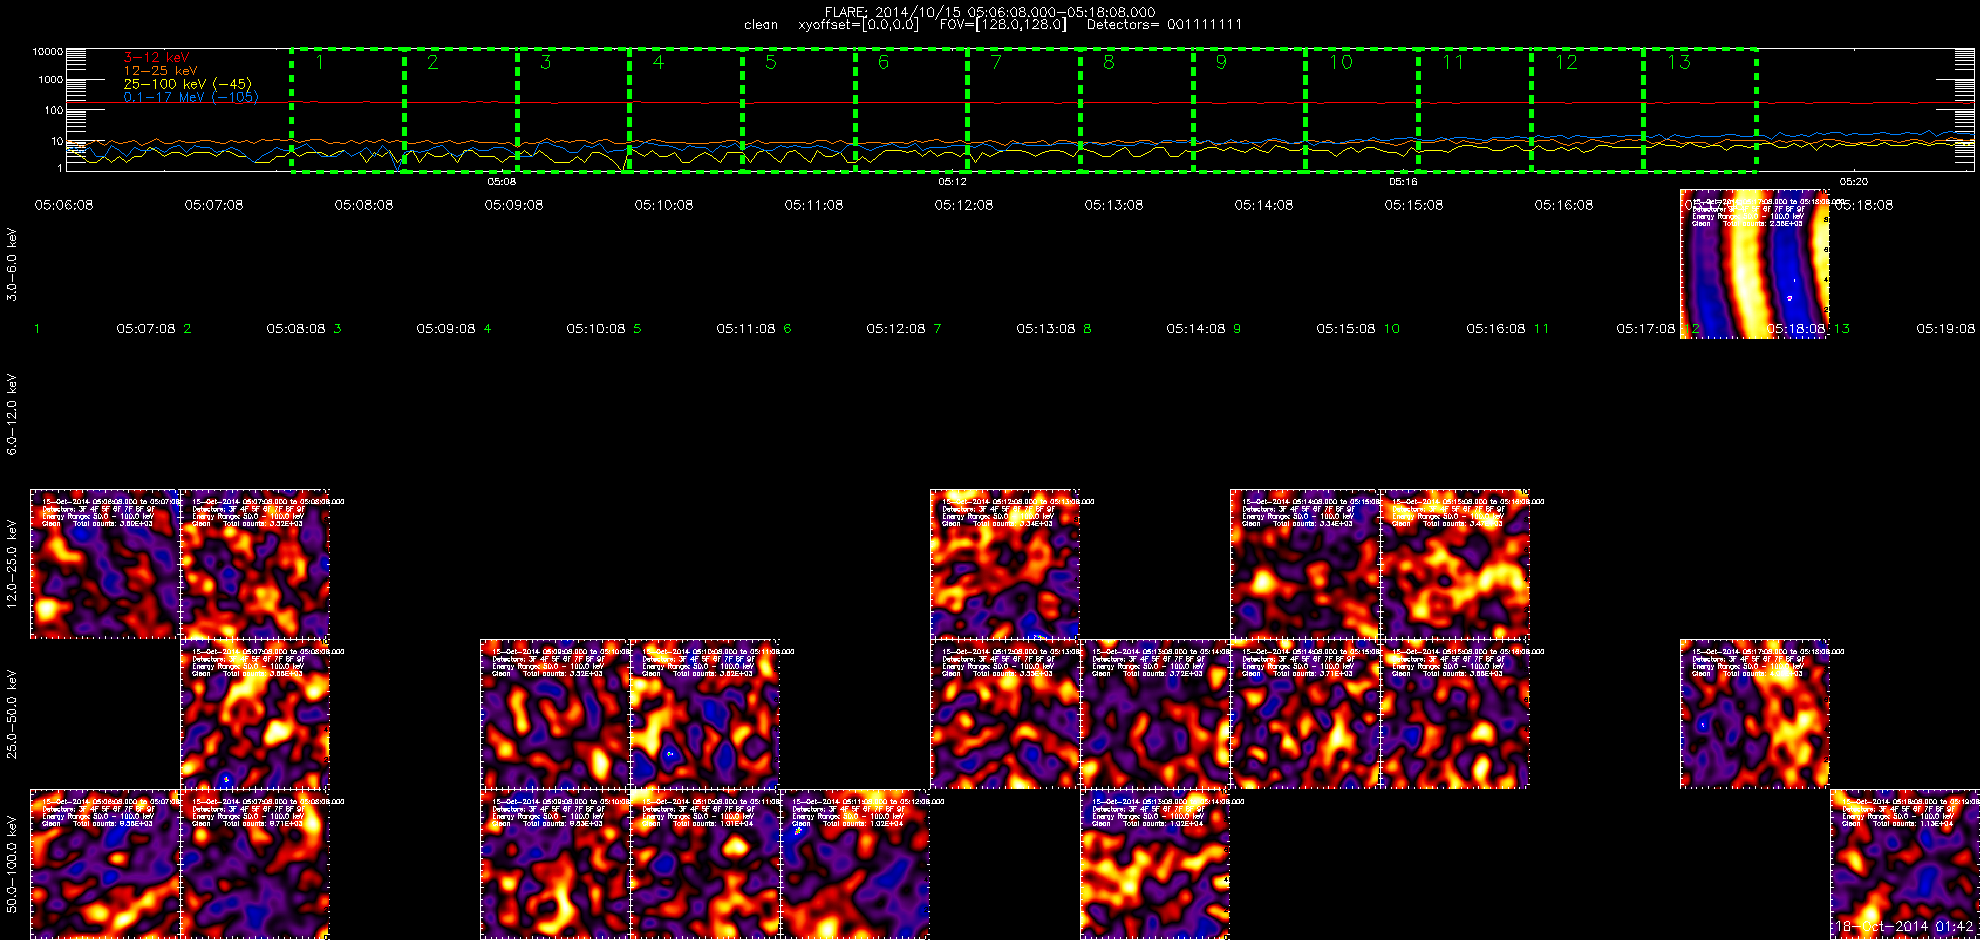Click the '05:16' tick on light curve axis
Screen dimensions: 1980x940
[x=1403, y=181]
